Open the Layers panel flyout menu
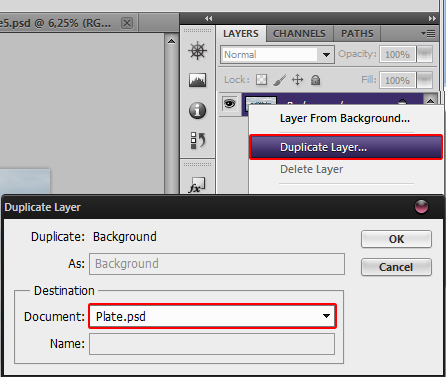Image resolution: width=446 pixels, height=377 pixels. point(428,33)
